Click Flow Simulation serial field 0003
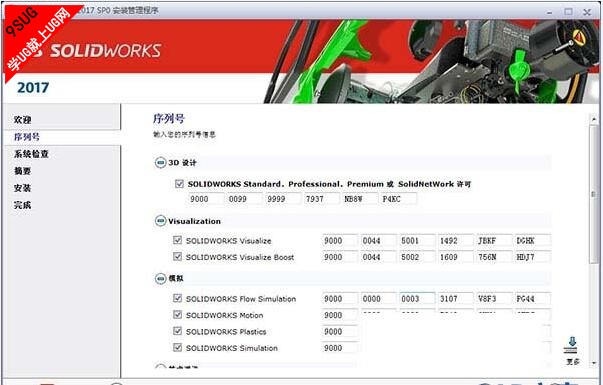 pos(417,298)
